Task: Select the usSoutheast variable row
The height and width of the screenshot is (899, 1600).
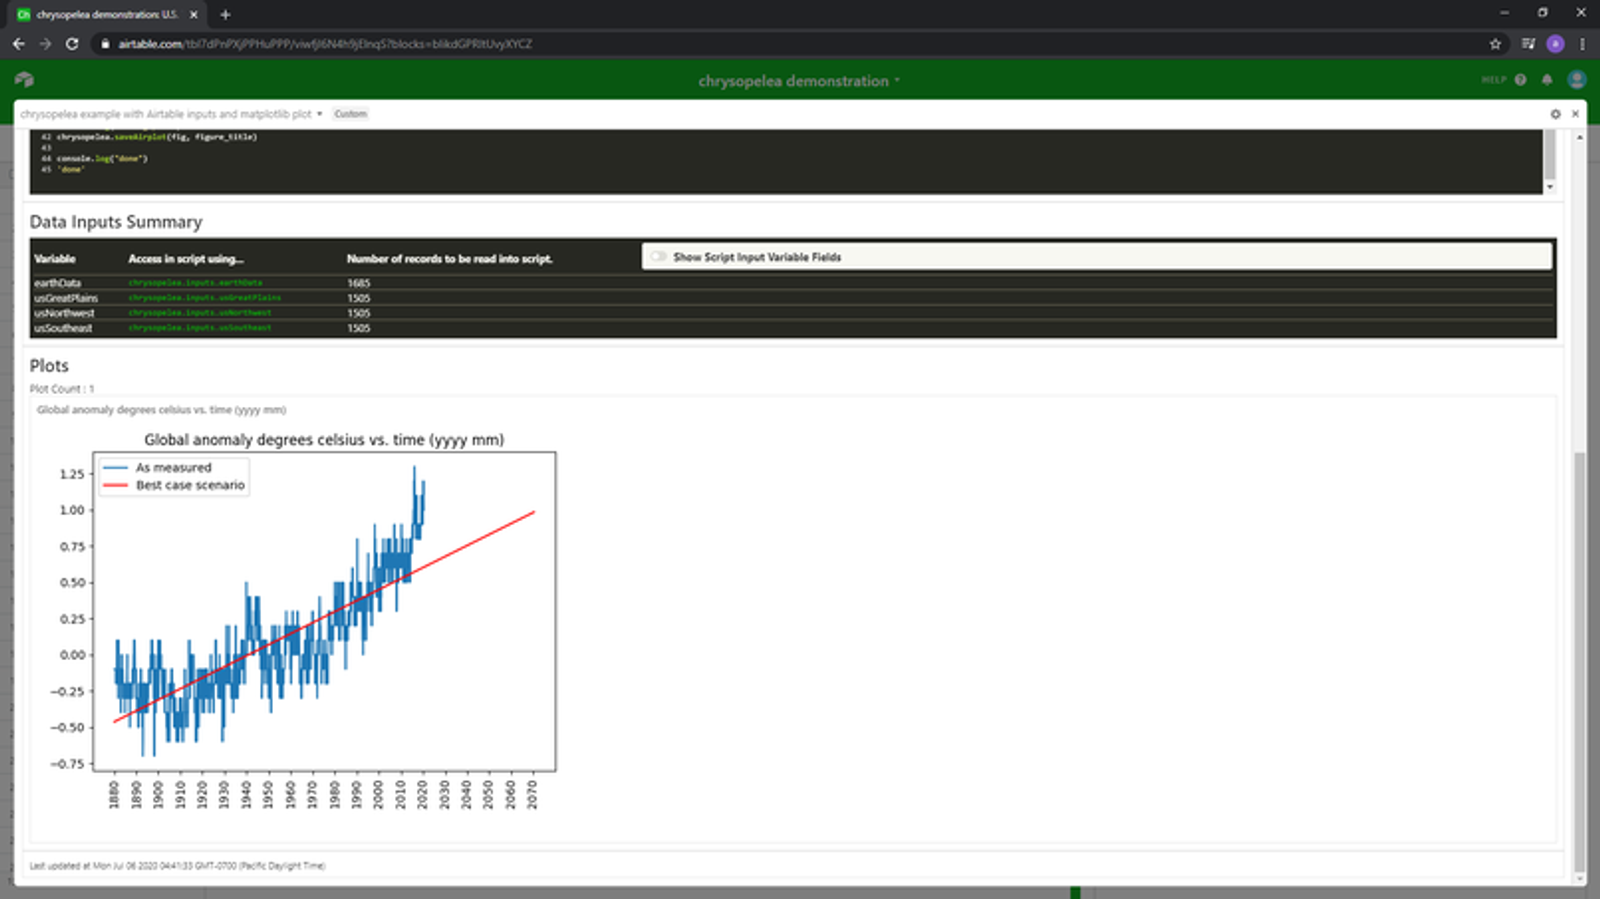Action: click(x=793, y=328)
